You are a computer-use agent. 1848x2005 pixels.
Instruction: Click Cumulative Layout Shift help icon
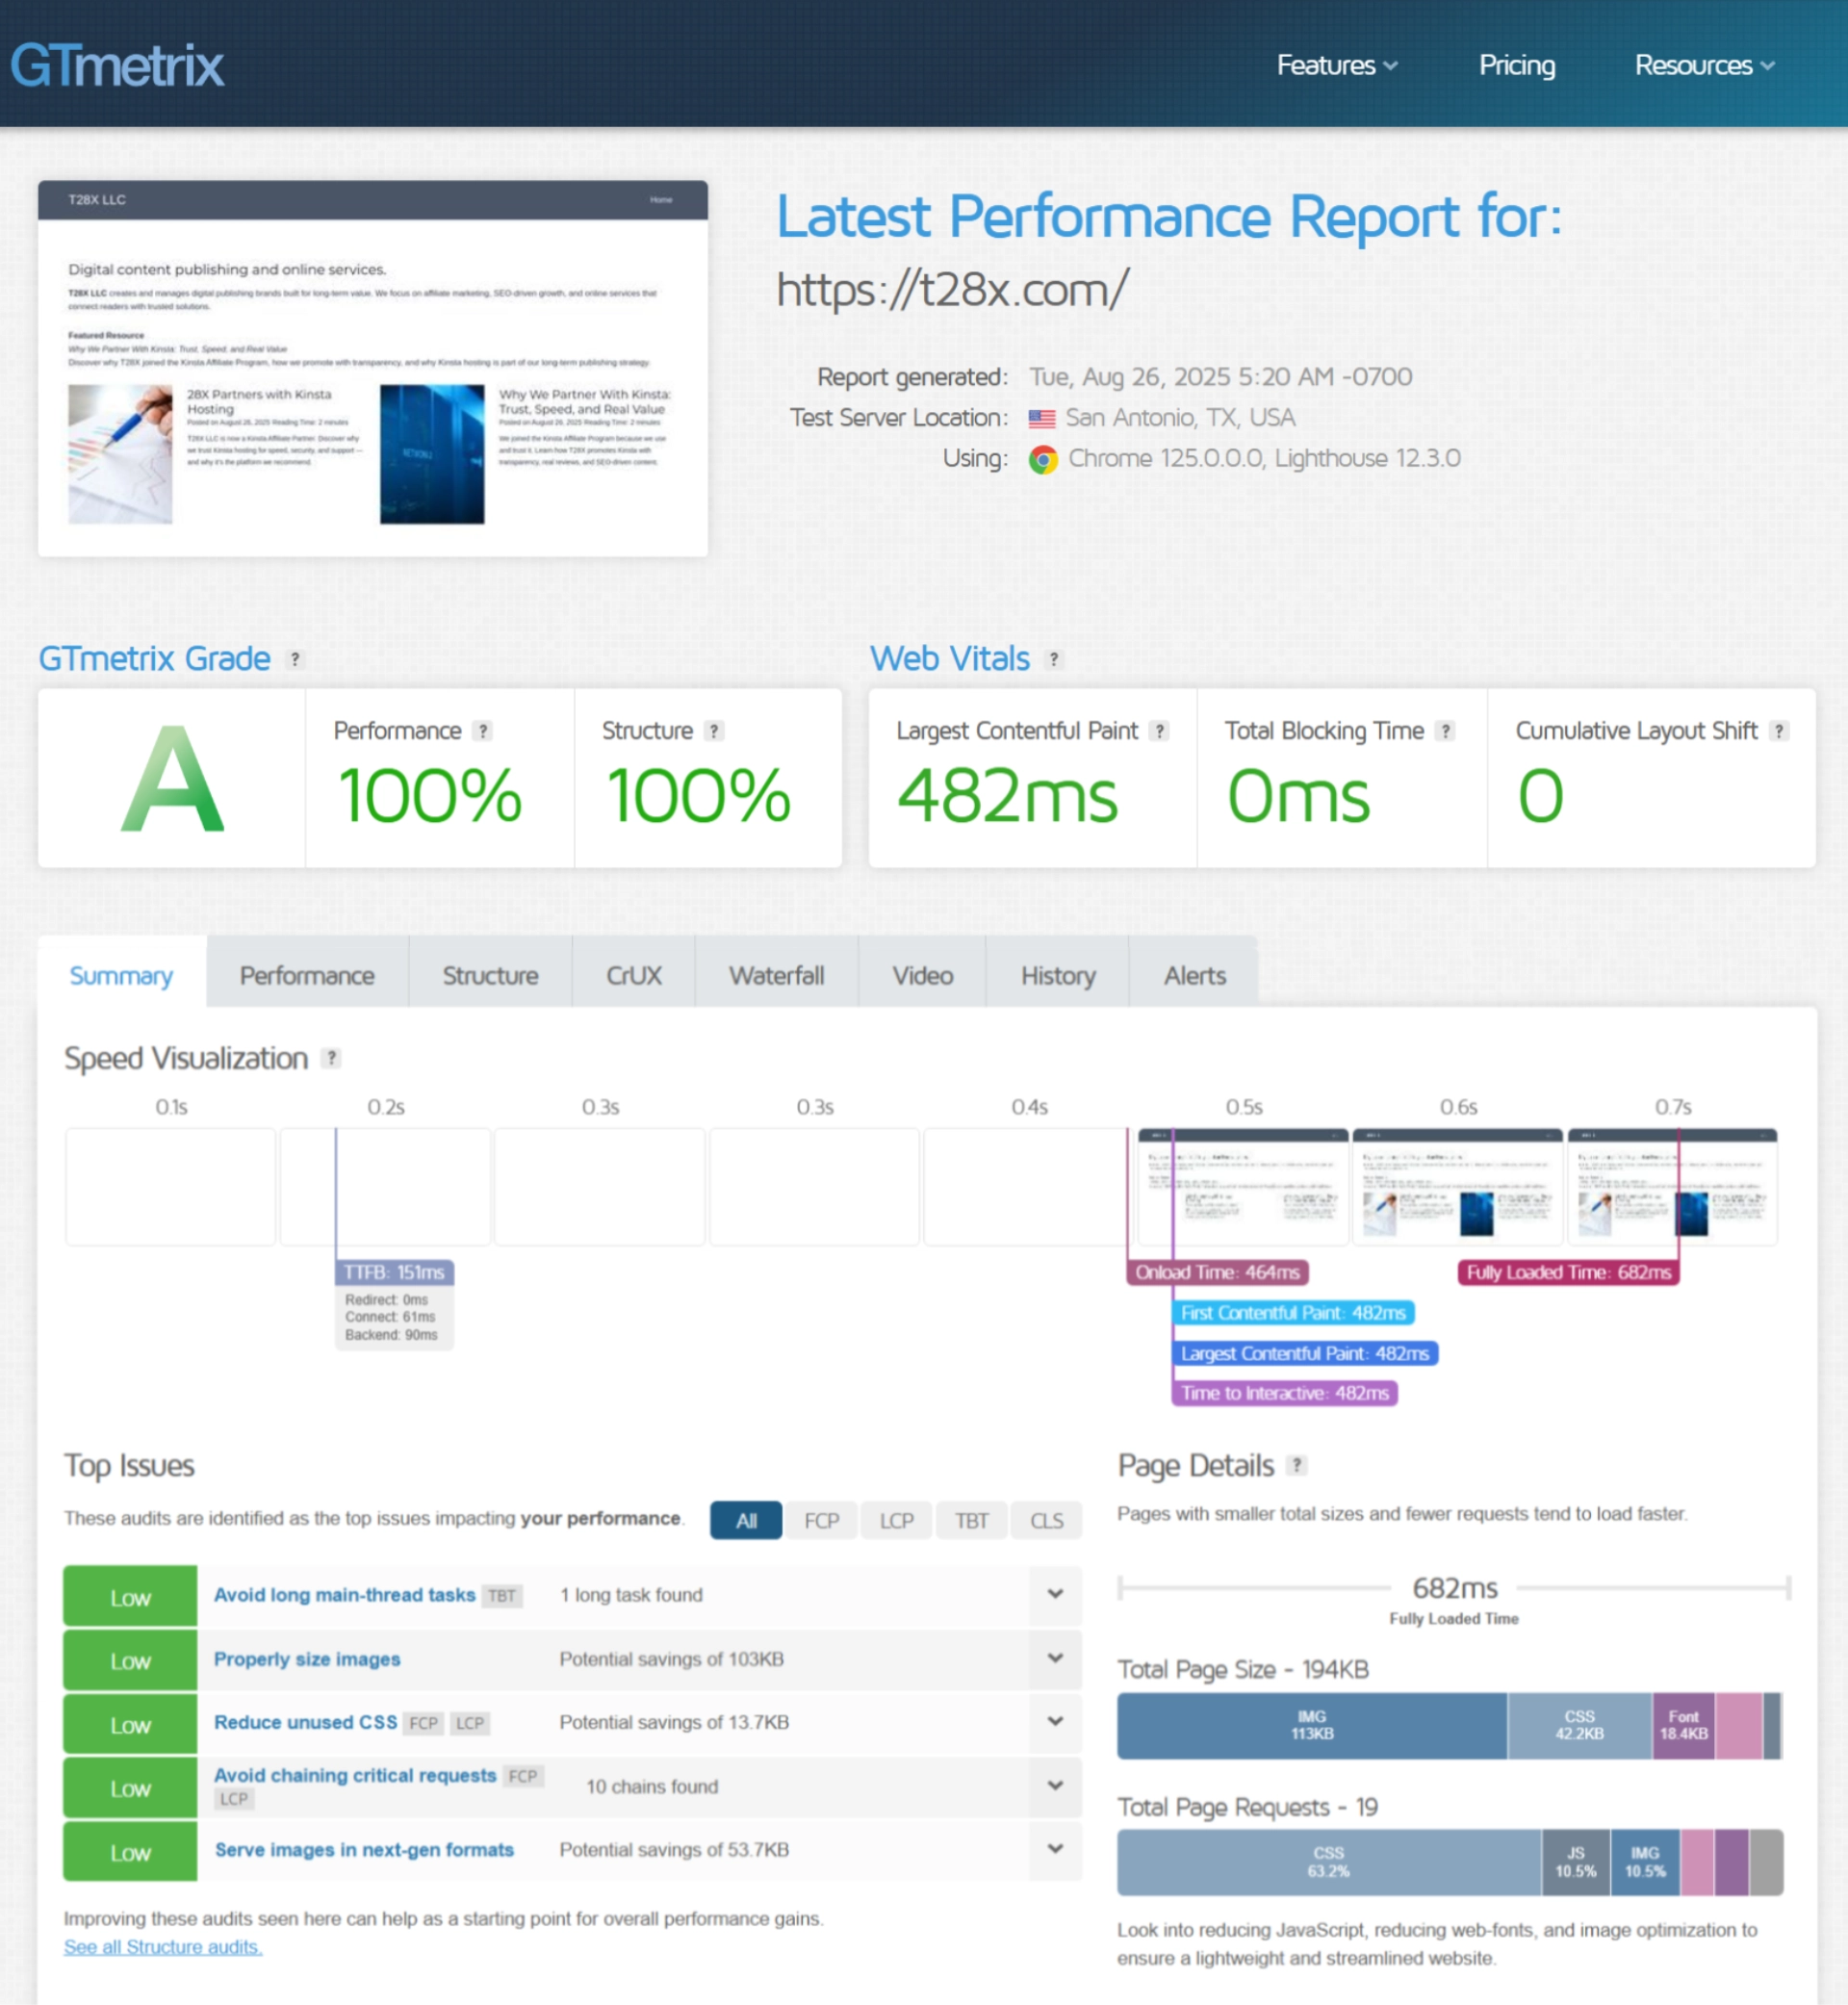coord(1778,731)
